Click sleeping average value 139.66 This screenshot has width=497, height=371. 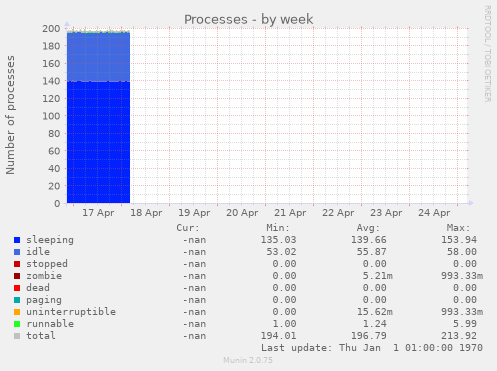[x=369, y=240]
